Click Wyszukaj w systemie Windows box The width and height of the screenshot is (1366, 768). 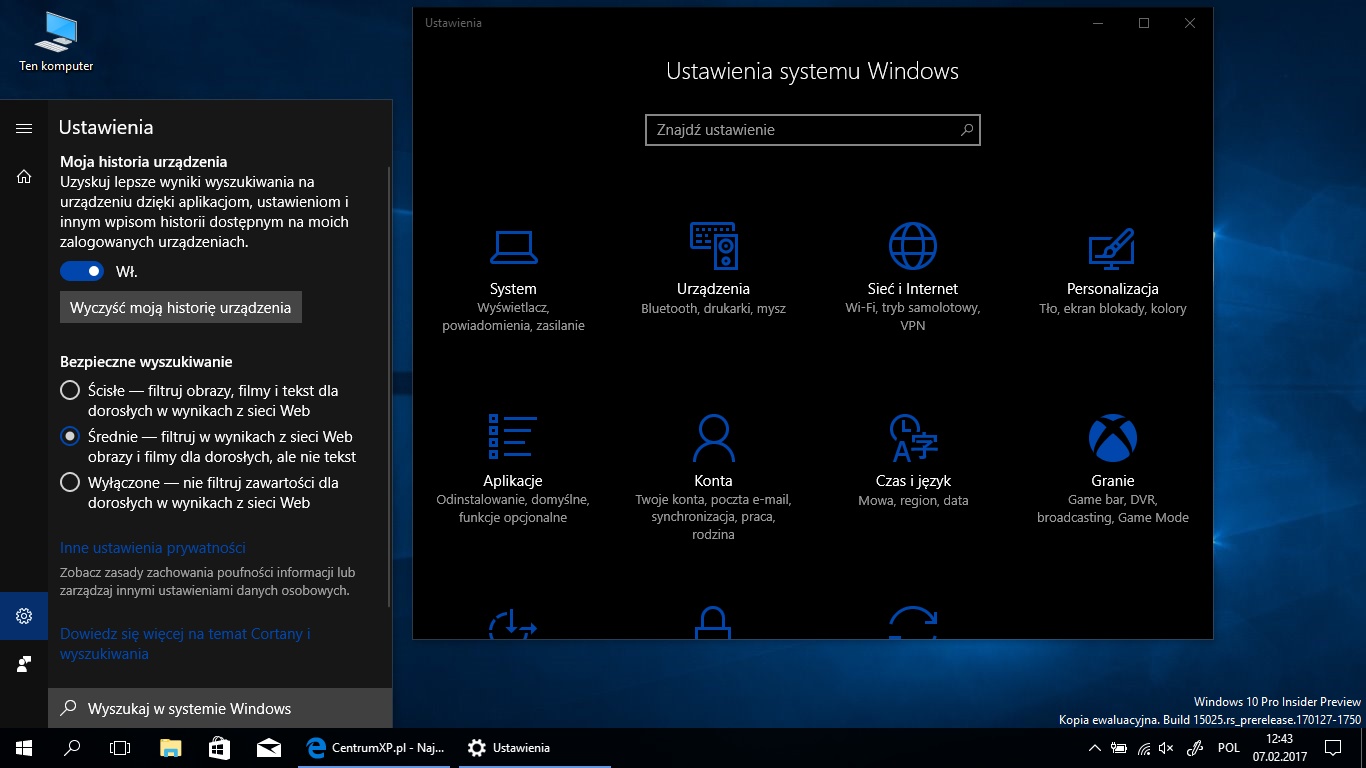tap(220, 708)
